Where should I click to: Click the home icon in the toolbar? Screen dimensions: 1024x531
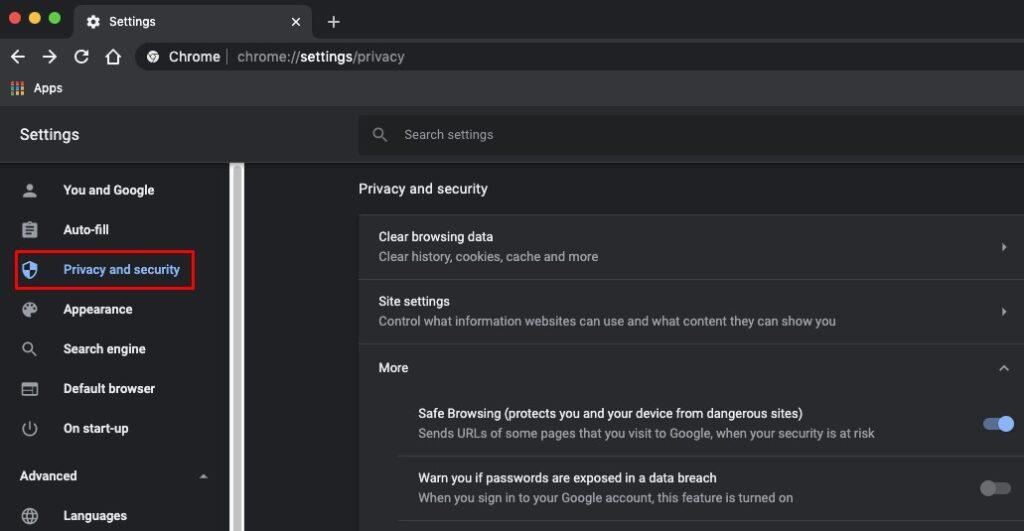(x=113, y=57)
